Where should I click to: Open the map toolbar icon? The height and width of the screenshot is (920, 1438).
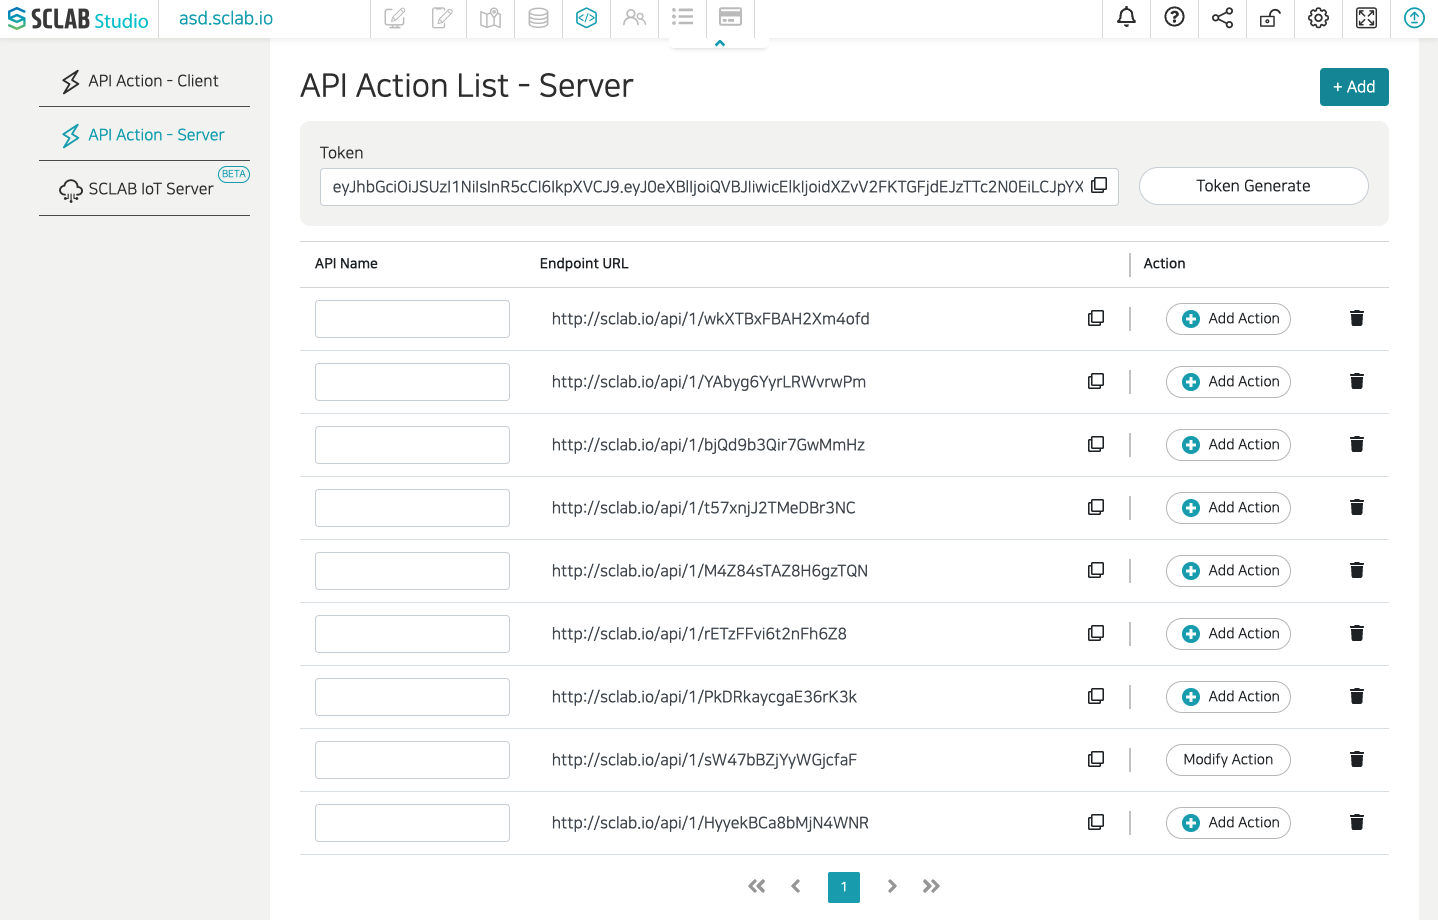click(490, 17)
